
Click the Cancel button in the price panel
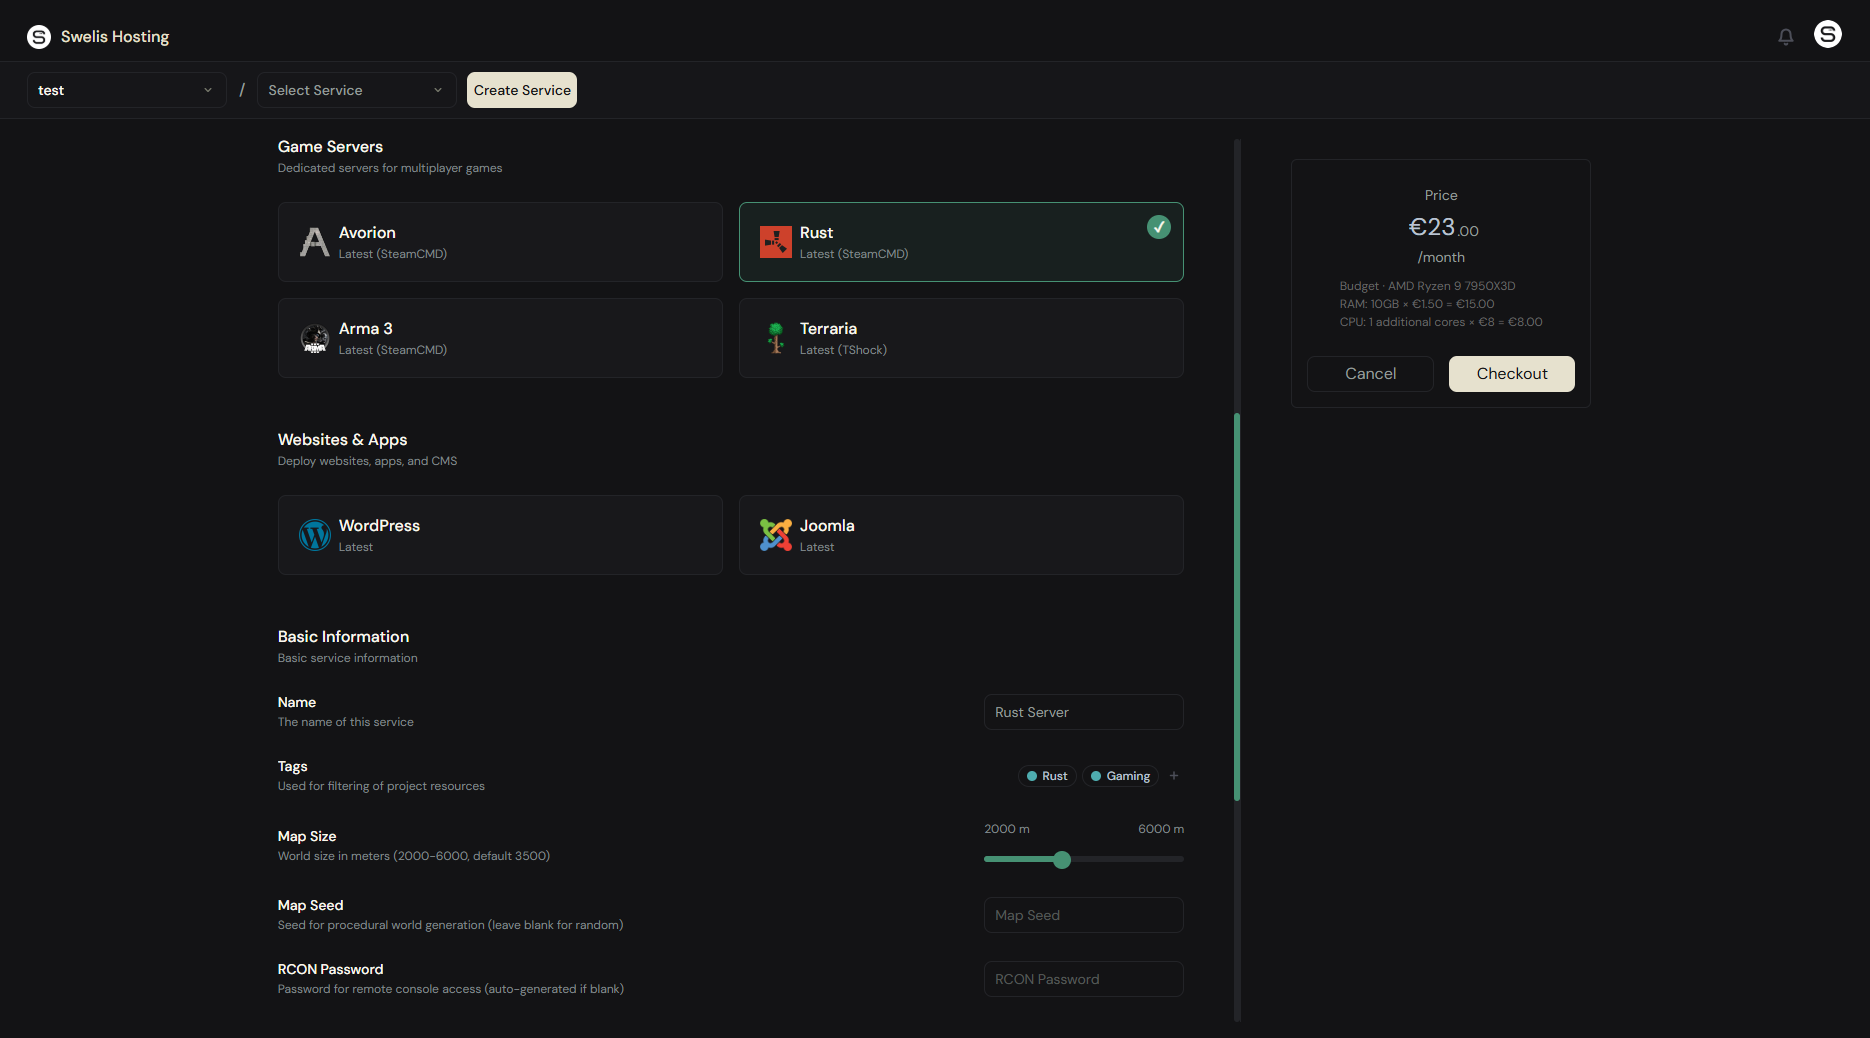(x=1369, y=373)
